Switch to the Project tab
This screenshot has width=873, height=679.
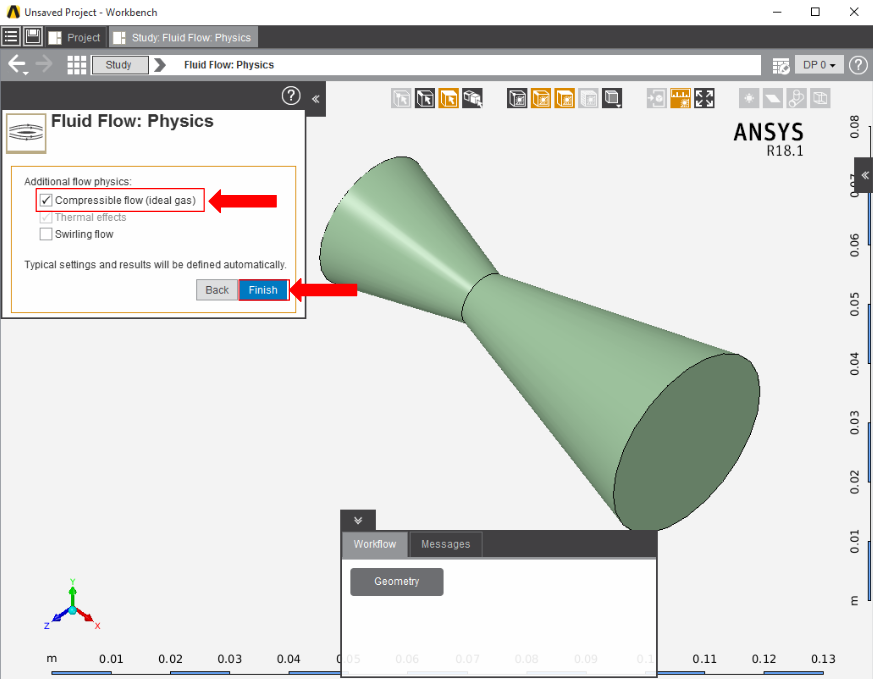point(75,38)
